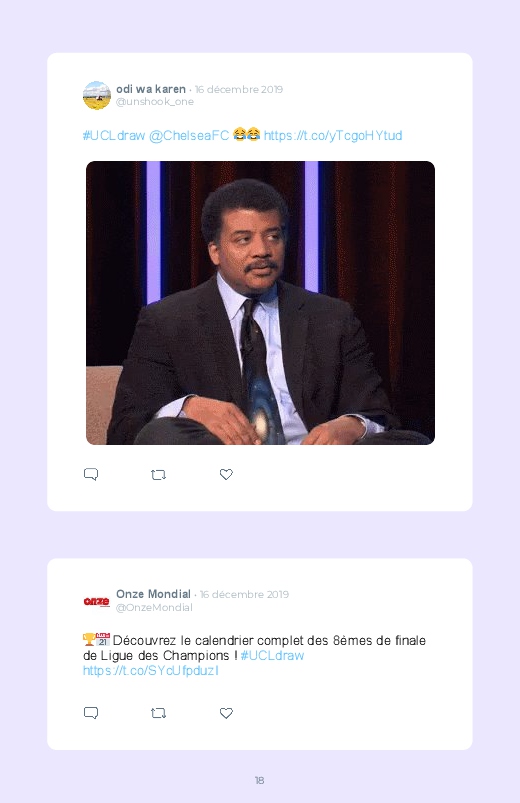Click Onze Mondial tweet's 16 décembre 2019 date
The width and height of the screenshot is (520, 803).
coord(244,594)
